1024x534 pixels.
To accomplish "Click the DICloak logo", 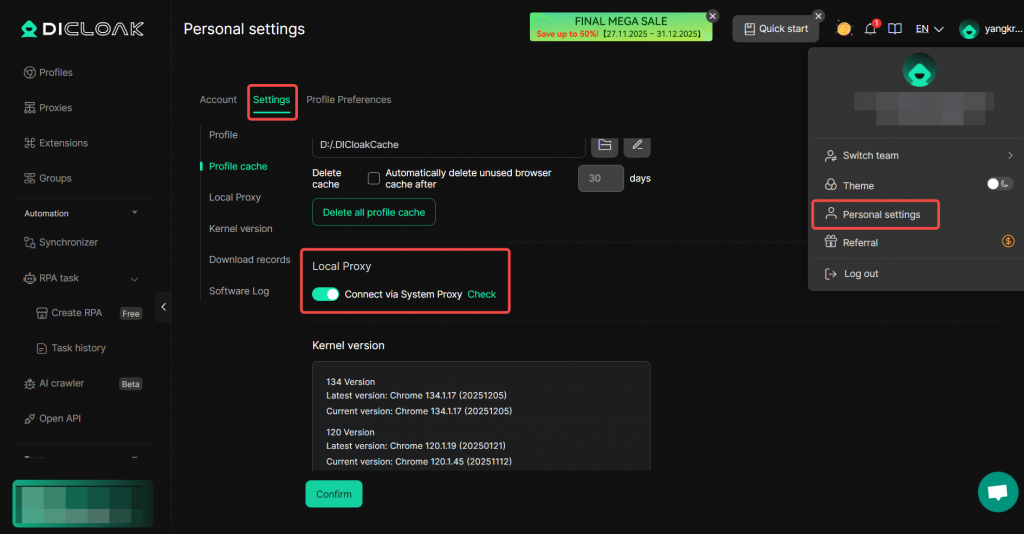I will 82,29.
